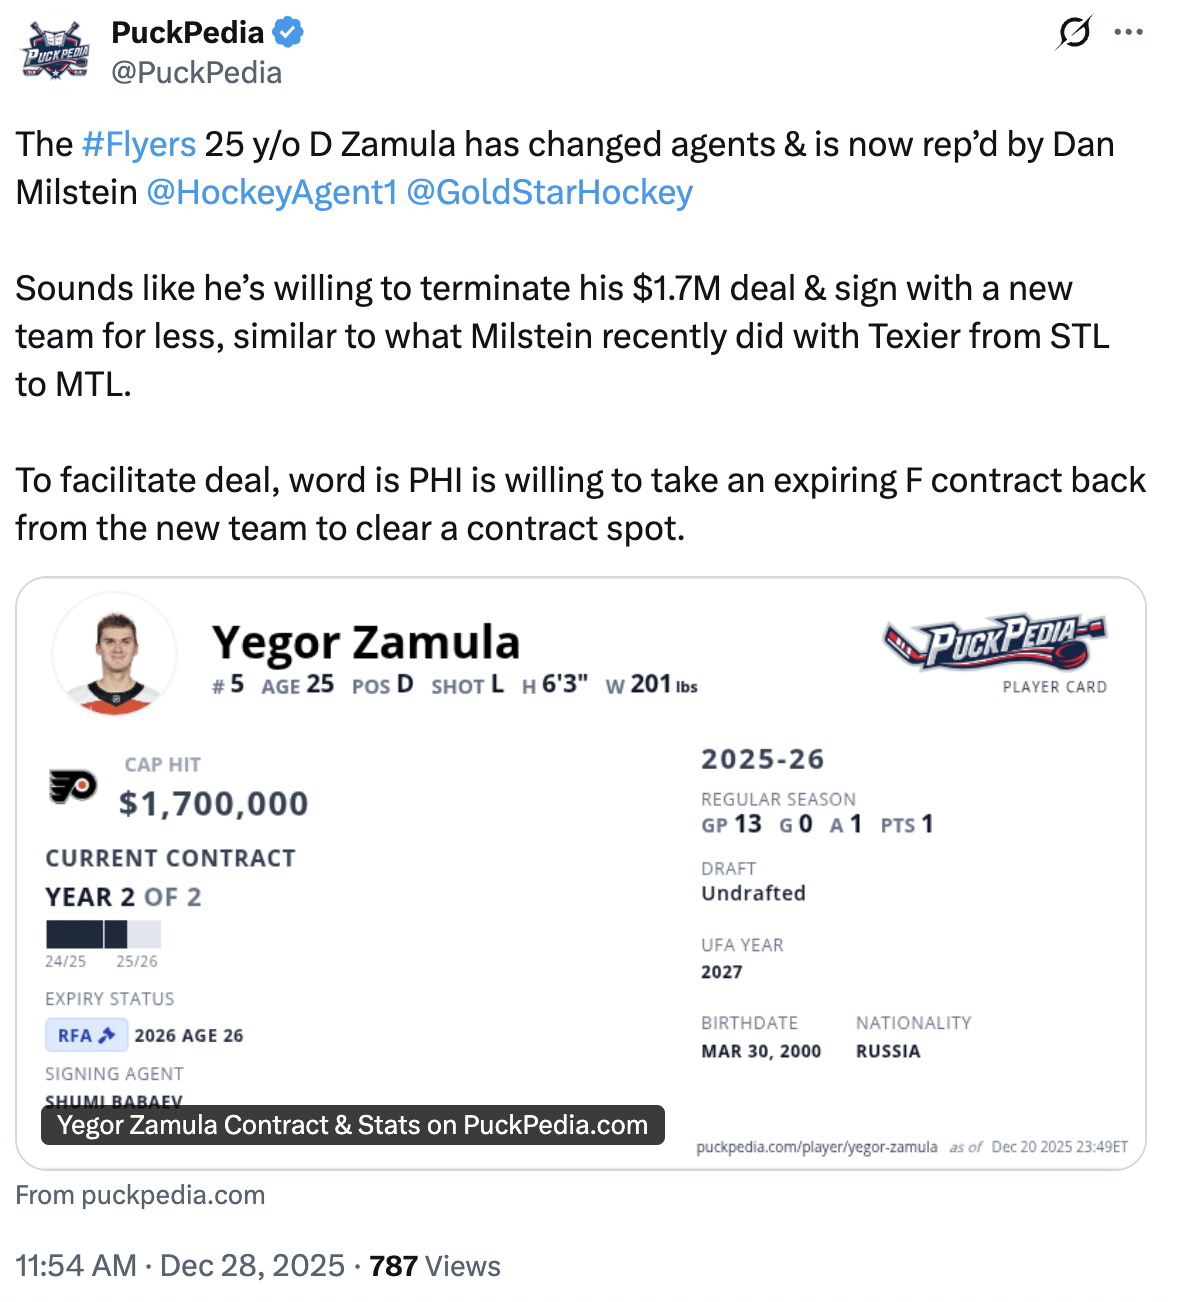The width and height of the screenshot is (1178, 1302).
Task: Open the @GoldStarHockey mention
Action: click(549, 193)
